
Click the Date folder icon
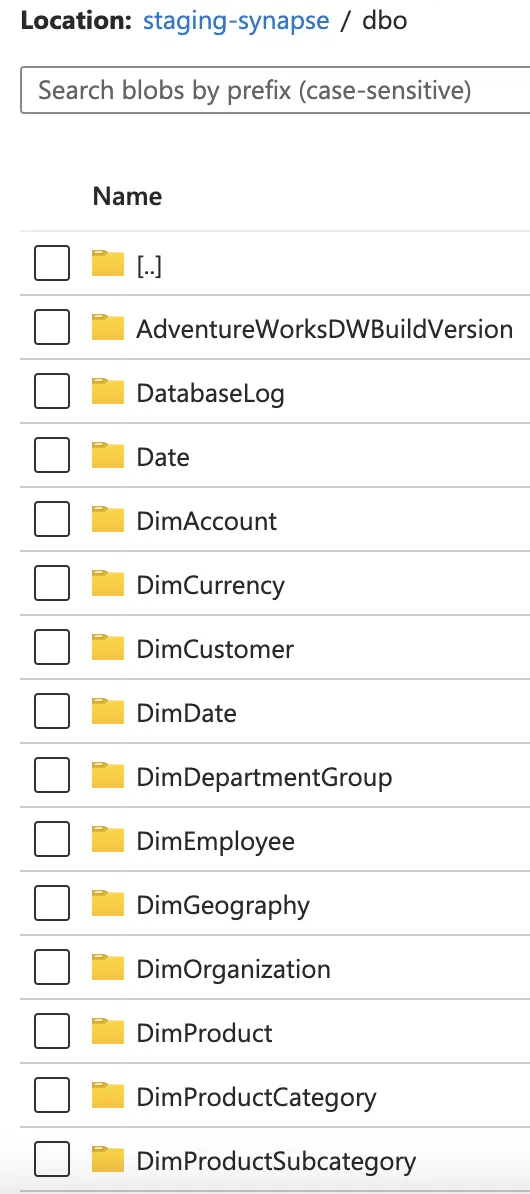[x=107, y=455]
